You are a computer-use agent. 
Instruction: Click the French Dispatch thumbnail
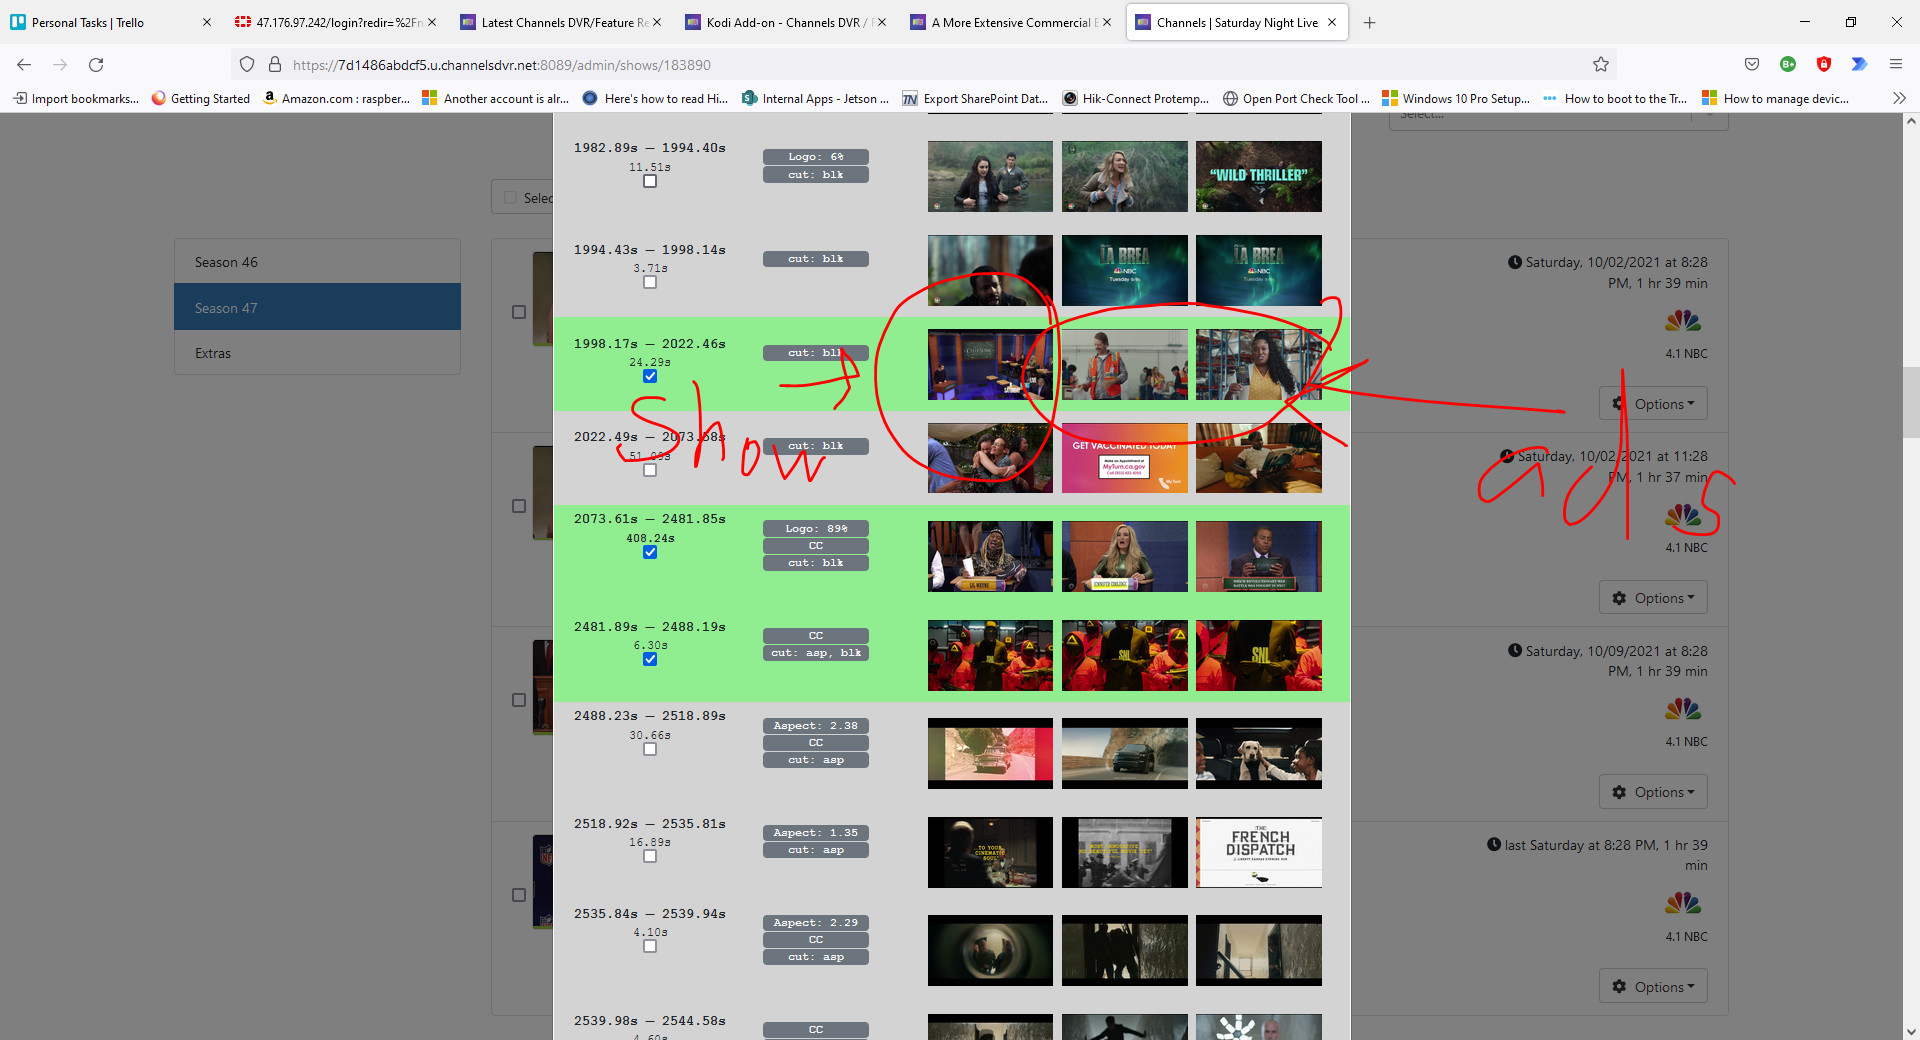[x=1258, y=852]
